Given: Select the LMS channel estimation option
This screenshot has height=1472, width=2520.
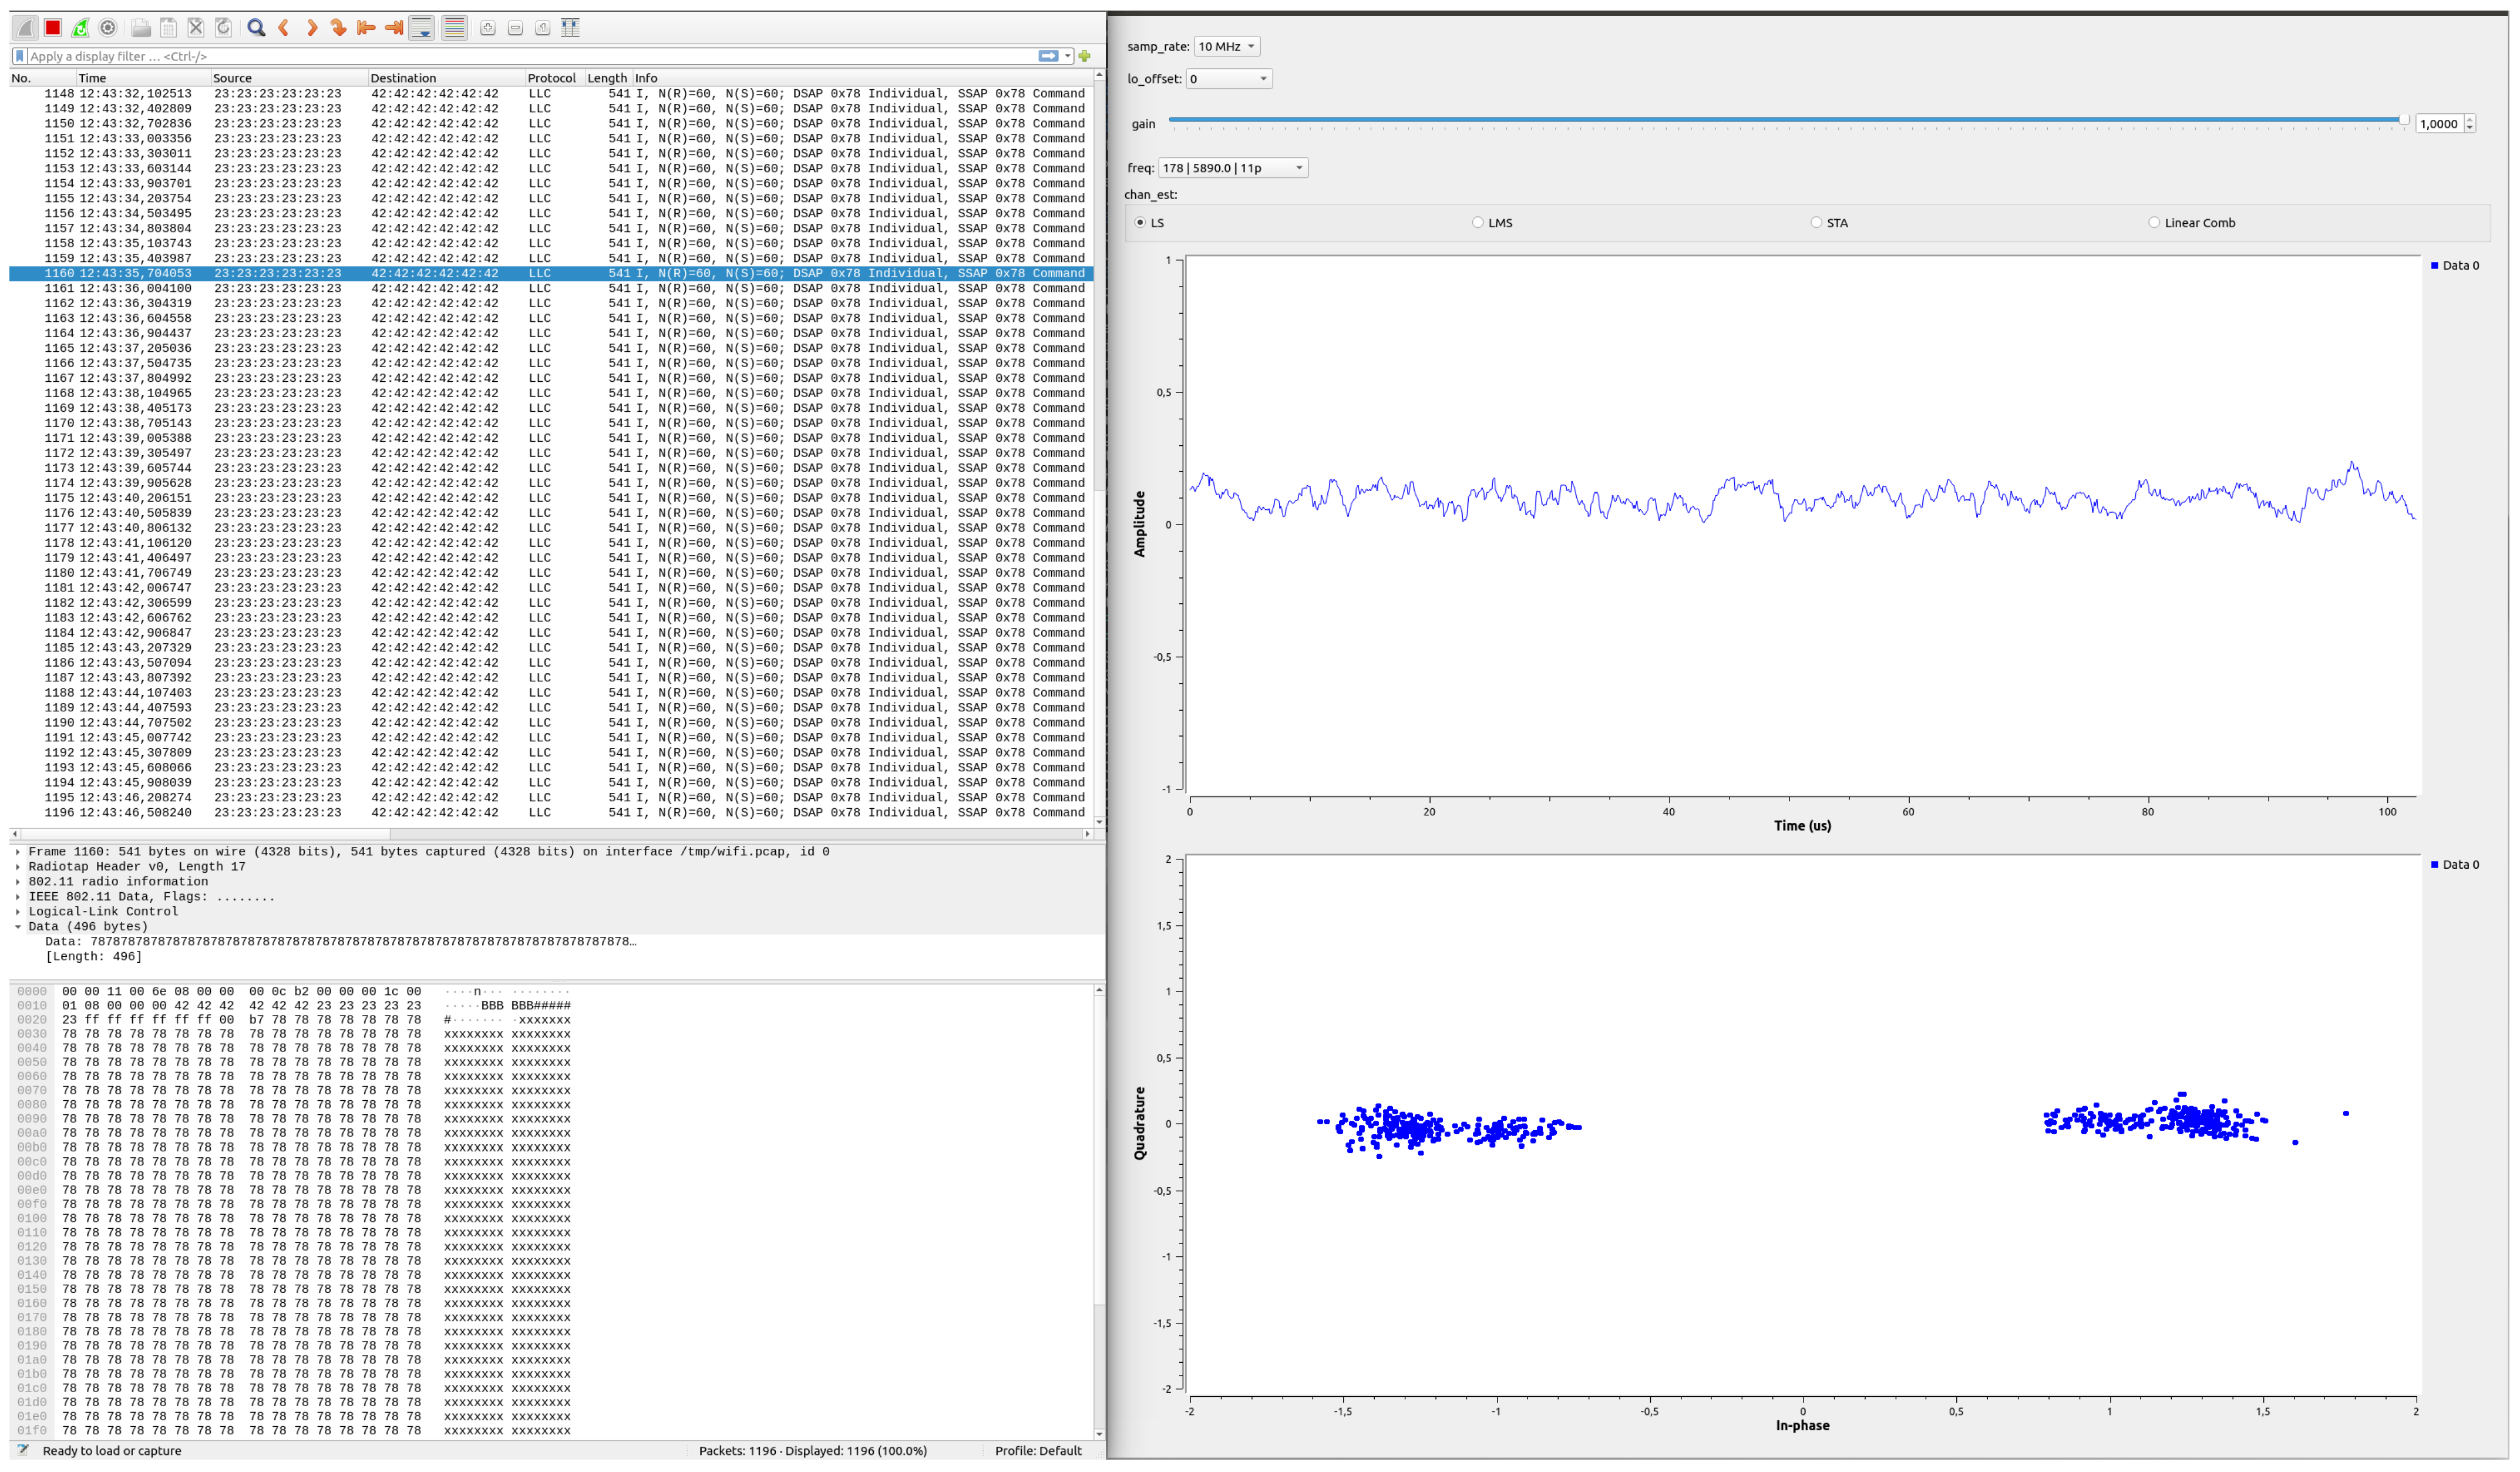Looking at the screenshot, I should pos(1478,223).
